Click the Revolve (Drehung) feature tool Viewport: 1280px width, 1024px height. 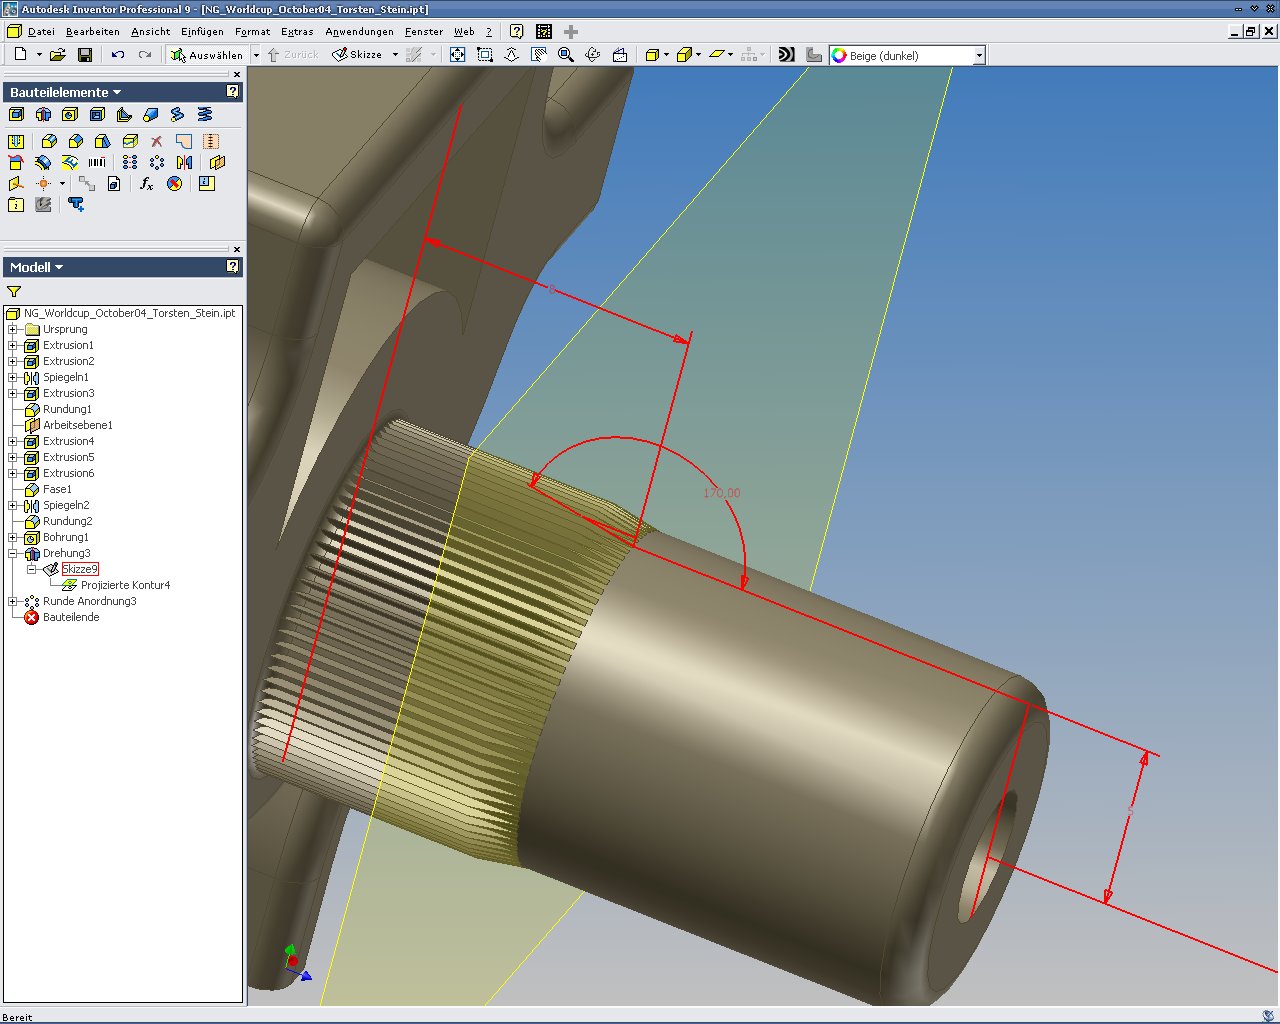tap(43, 115)
